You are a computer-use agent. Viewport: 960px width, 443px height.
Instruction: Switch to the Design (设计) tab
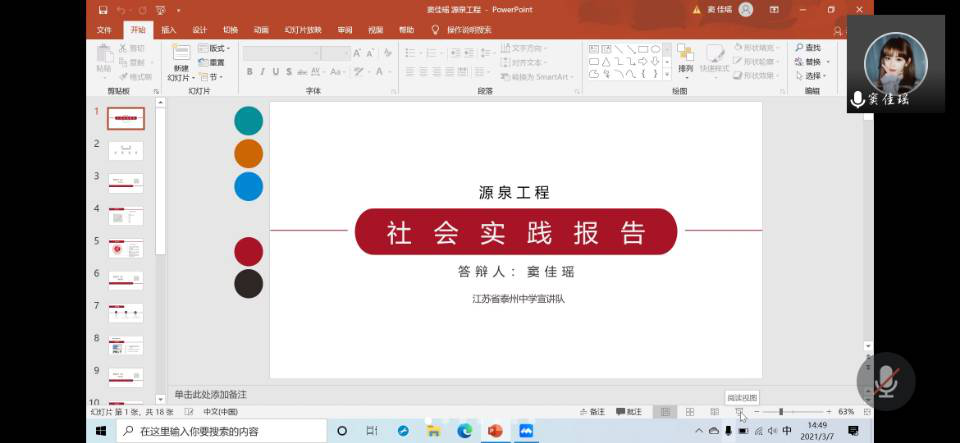click(x=199, y=30)
